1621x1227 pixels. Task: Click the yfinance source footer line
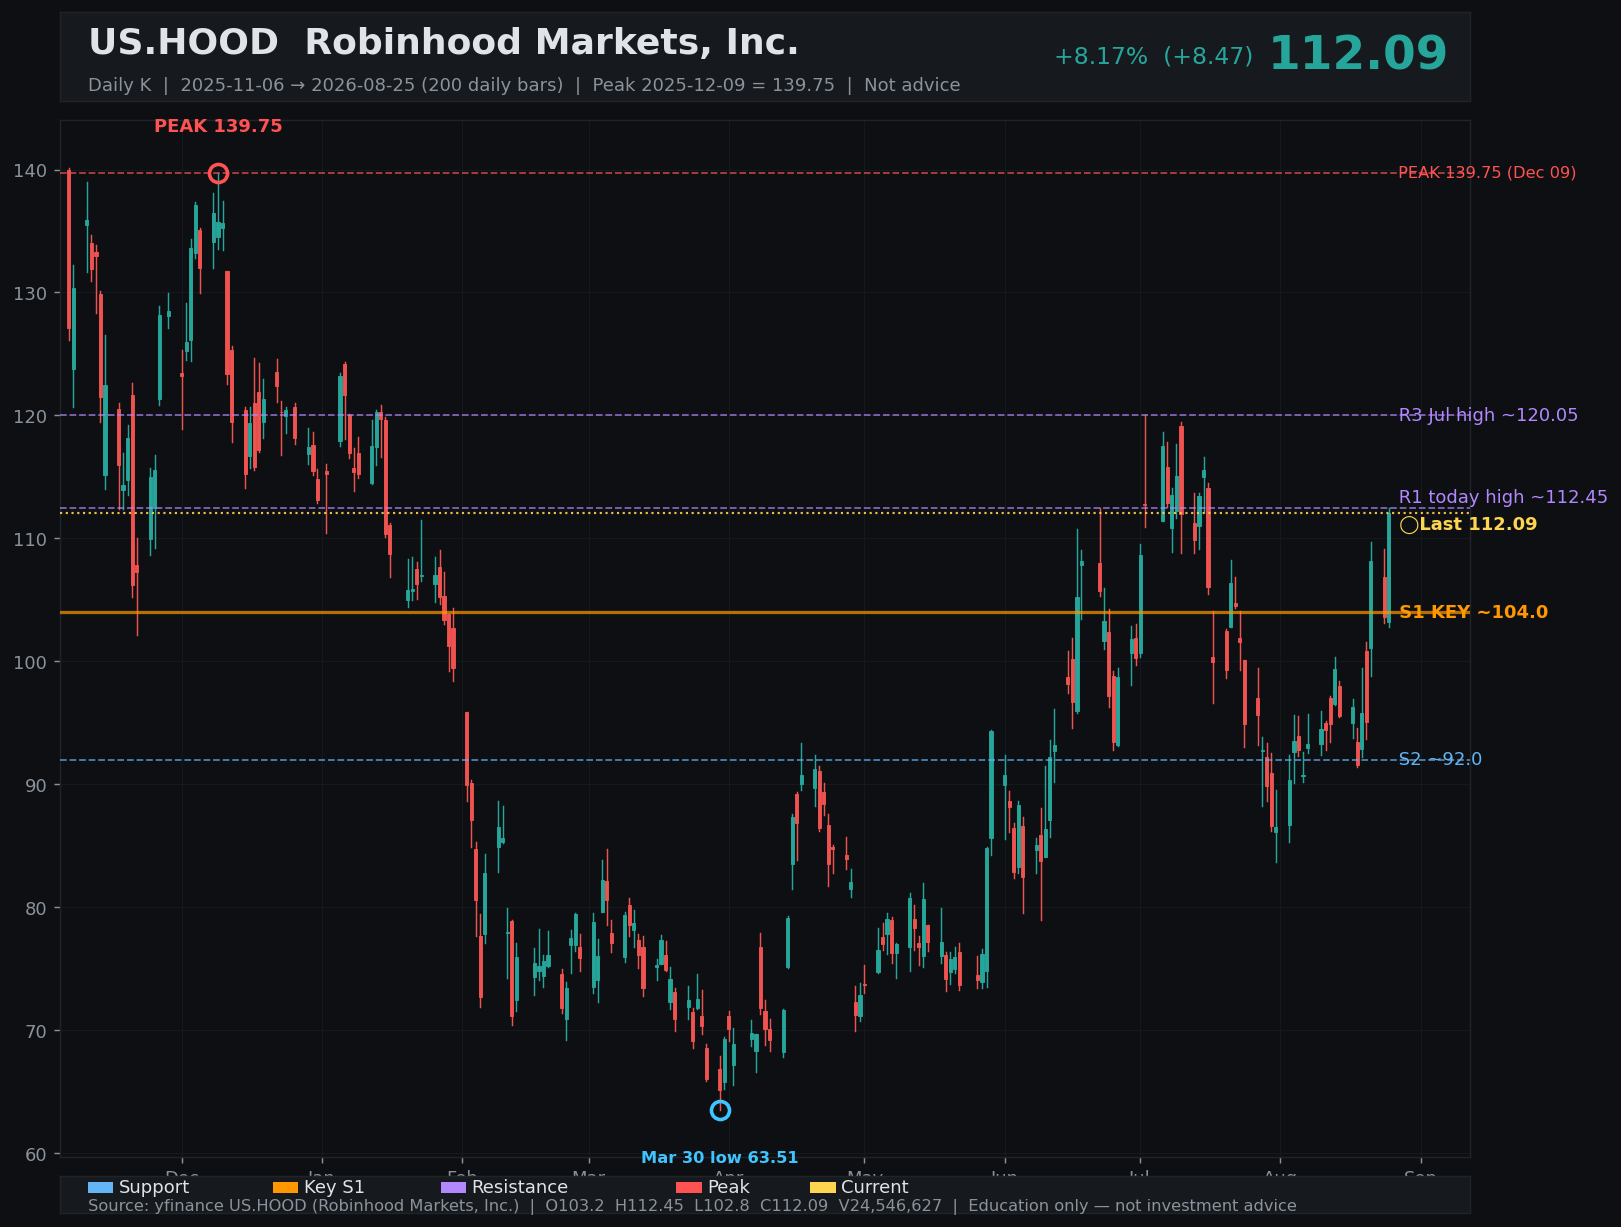[x=692, y=1206]
